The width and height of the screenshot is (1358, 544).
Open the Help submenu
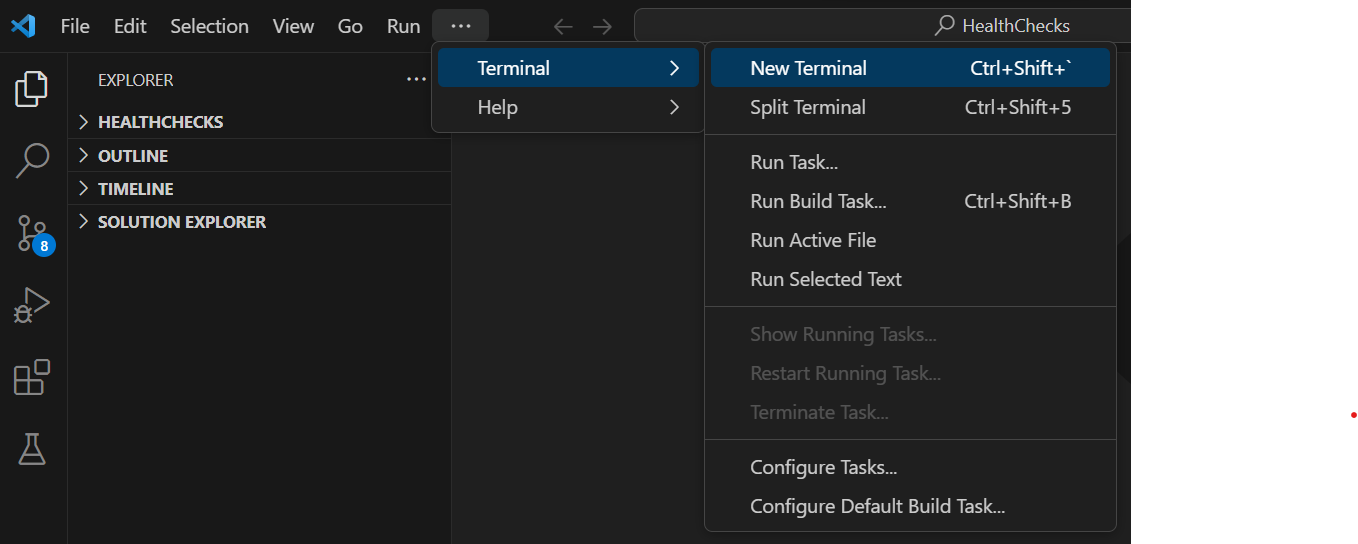coord(568,107)
